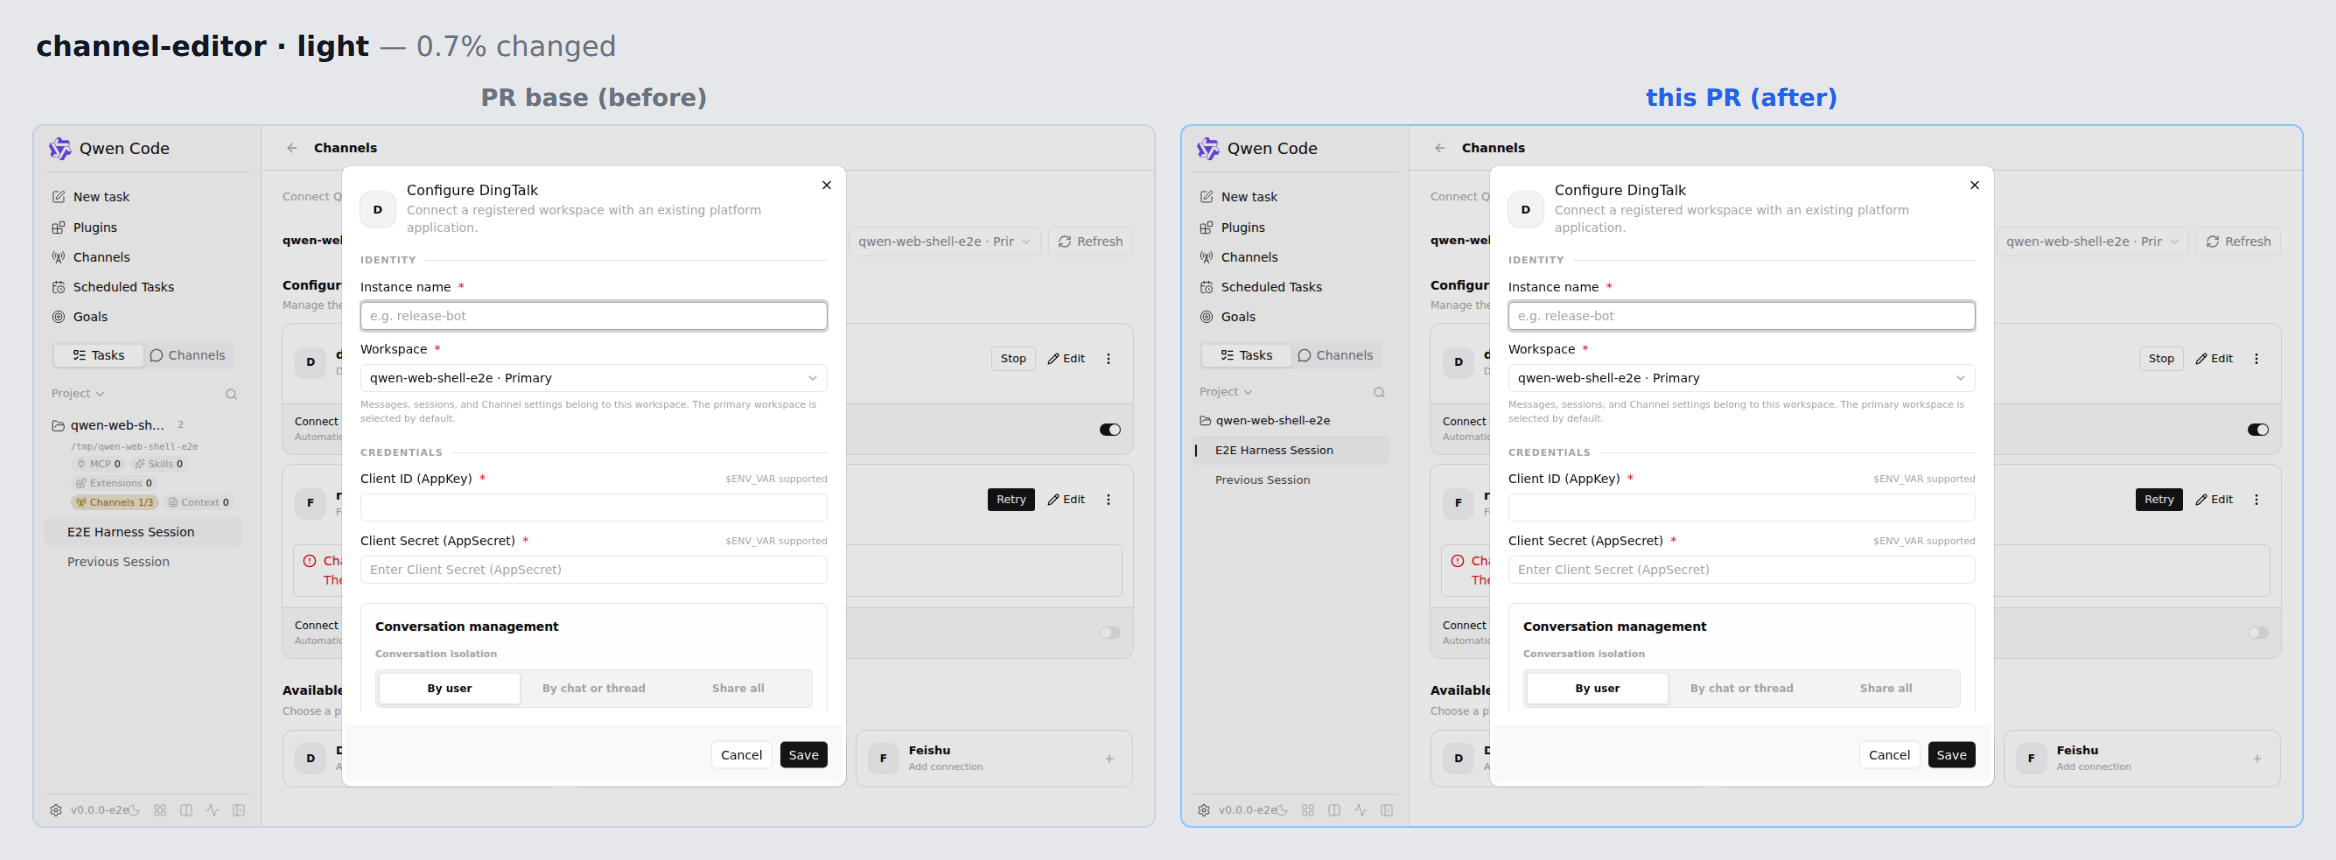Click Edit next to Retry in the before panel
Image resolution: width=2336 pixels, height=860 pixels.
(x=1066, y=500)
